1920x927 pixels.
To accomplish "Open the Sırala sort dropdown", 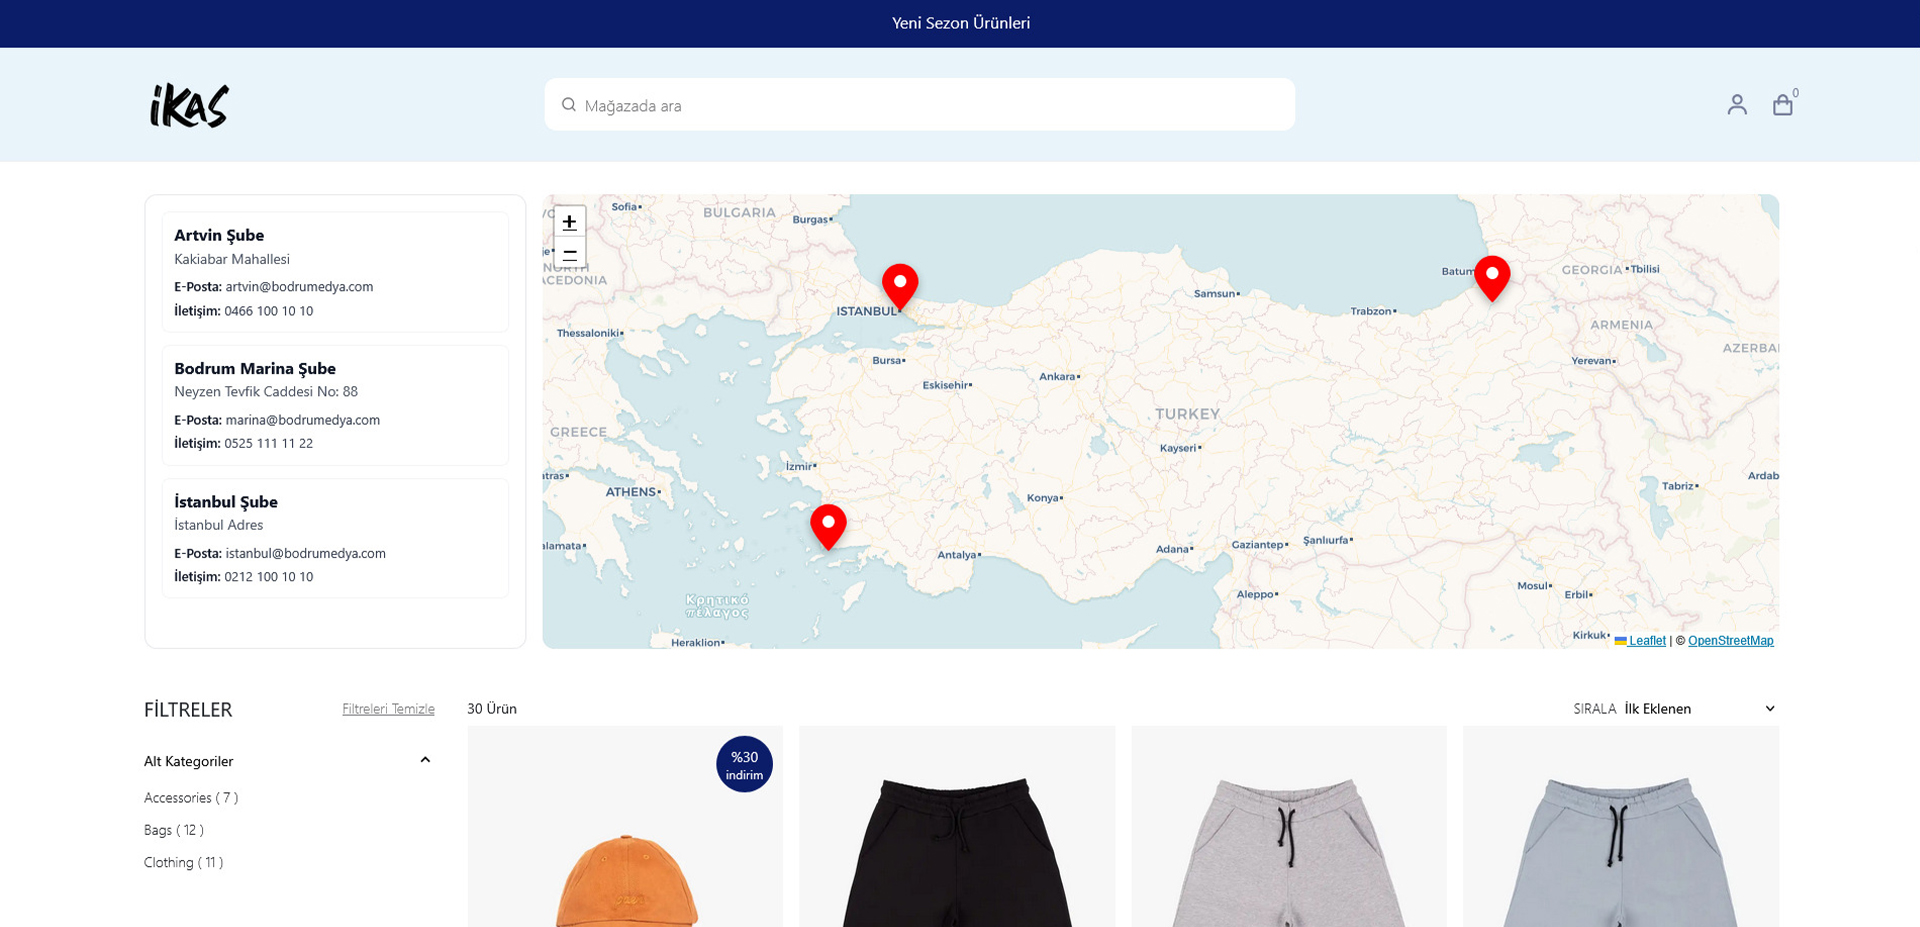I will click(x=1698, y=709).
